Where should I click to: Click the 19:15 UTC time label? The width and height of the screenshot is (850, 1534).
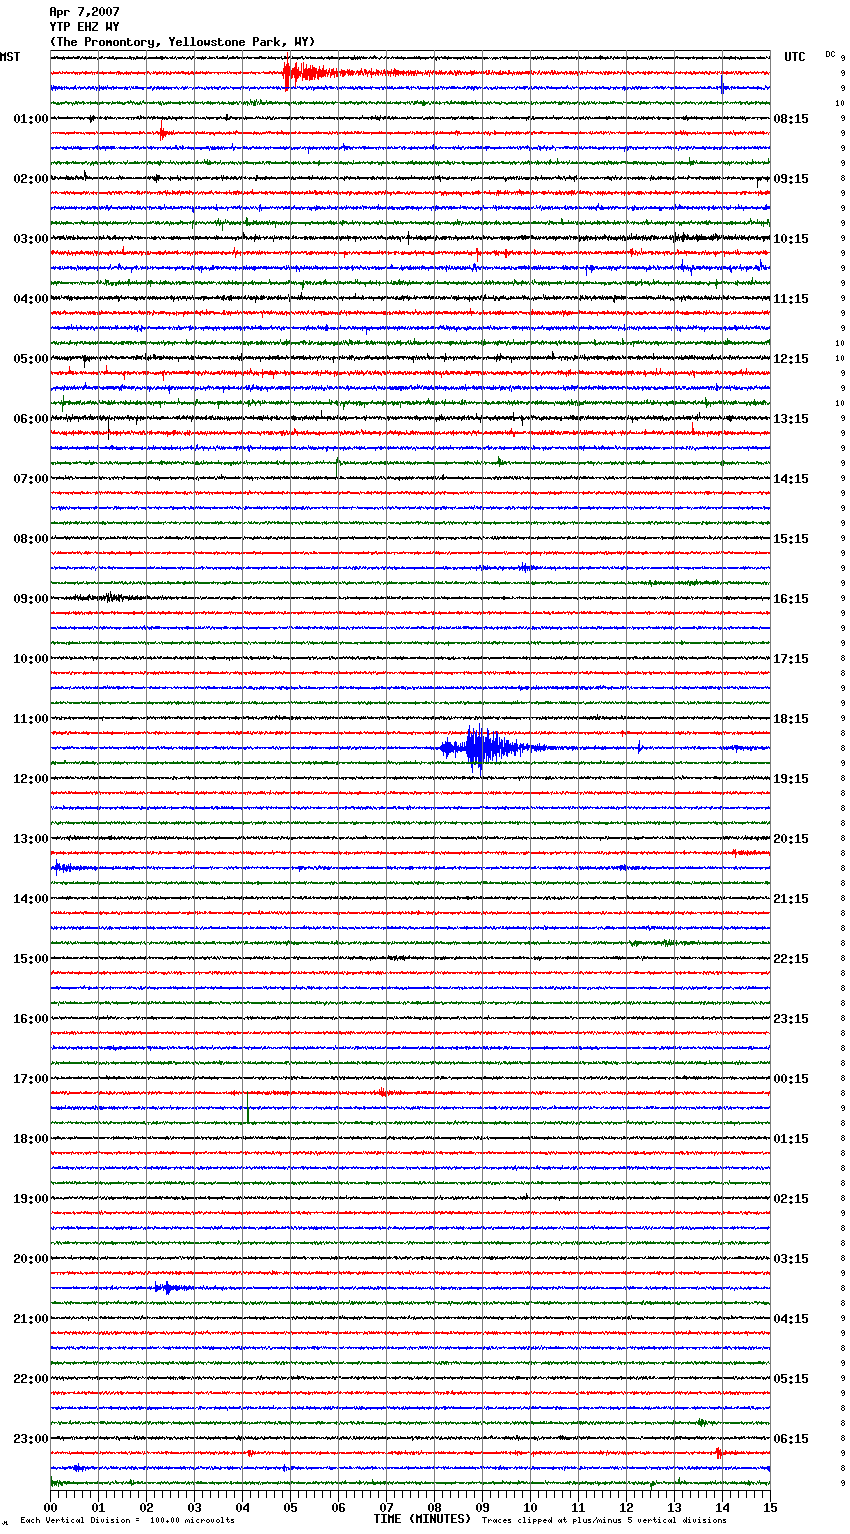point(791,779)
